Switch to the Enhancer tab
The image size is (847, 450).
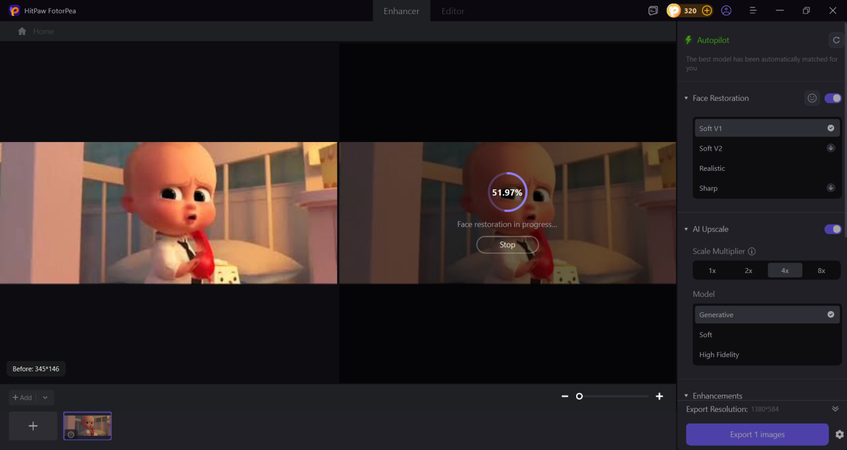pyautogui.click(x=401, y=11)
